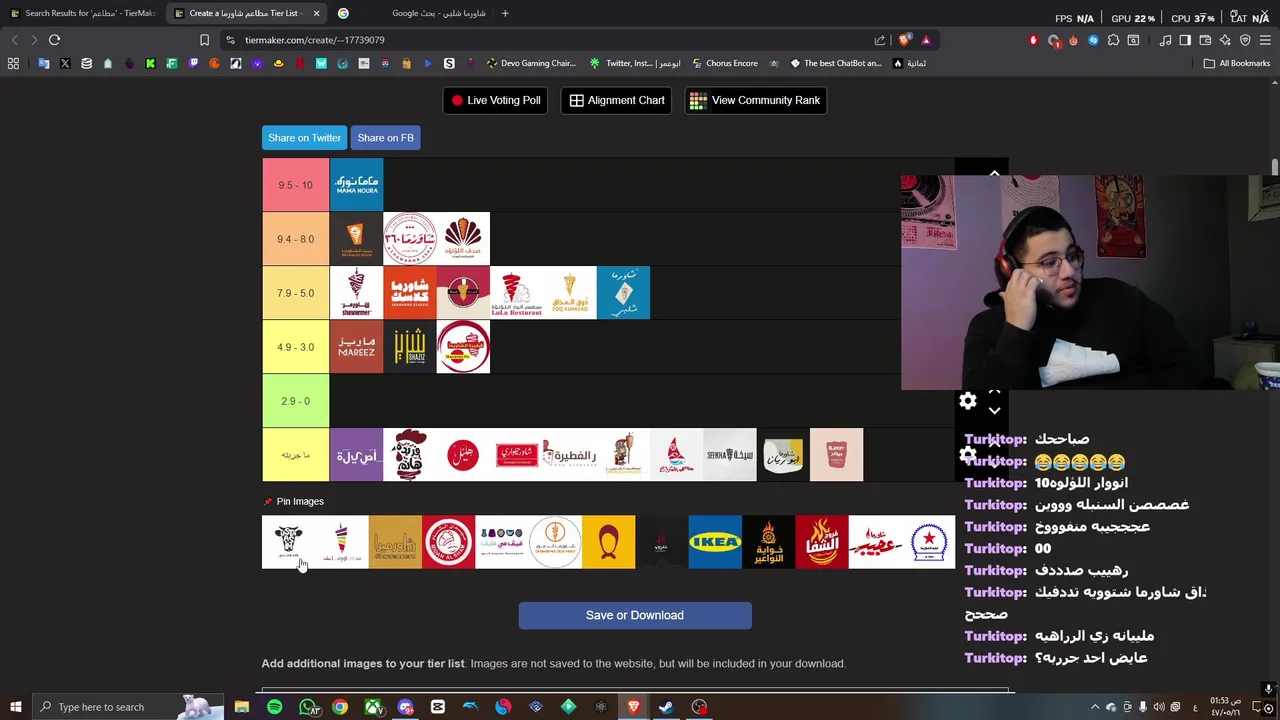Click the 7.9 - 5.0 tier label

click(x=295, y=293)
